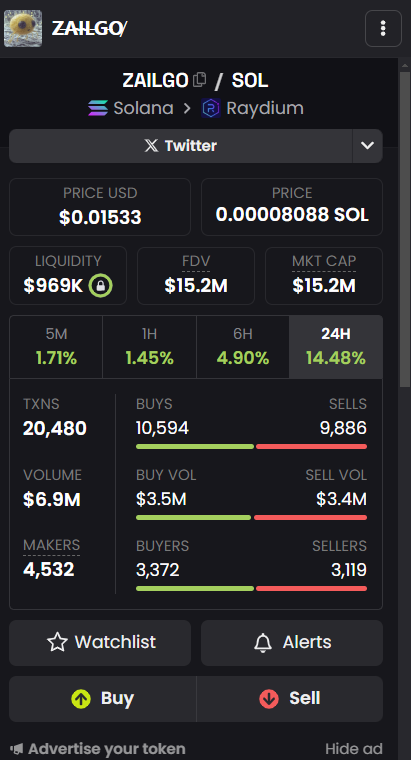Click Hide ad link
This screenshot has height=760, width=411.
coord(354,749)
